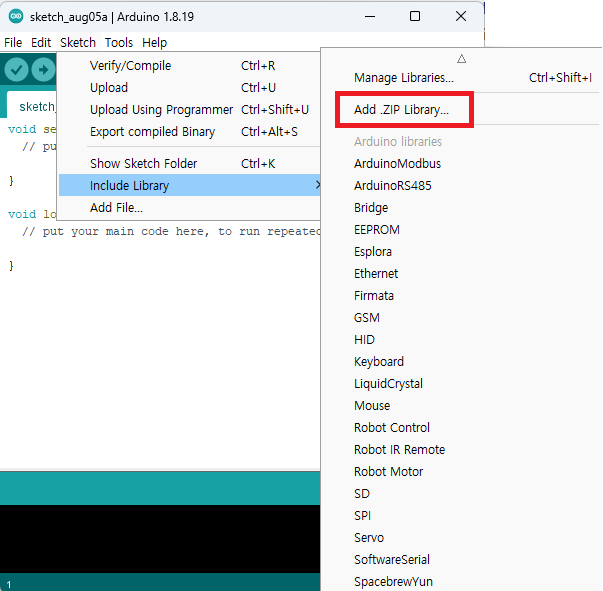
Task: Minimize the Arduino window
Action: point(370,17)
